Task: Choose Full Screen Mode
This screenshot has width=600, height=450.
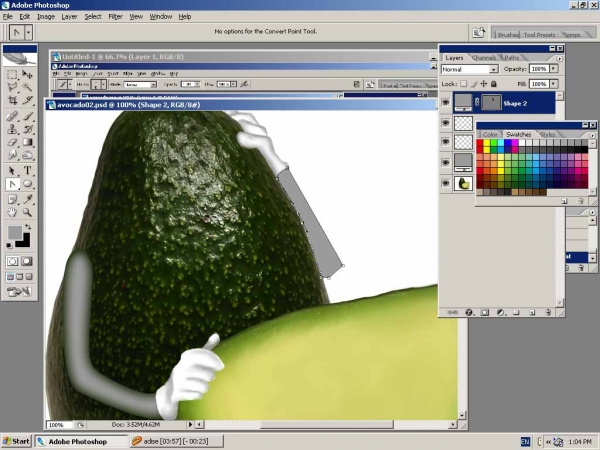Action: click(x=29, y=277)
